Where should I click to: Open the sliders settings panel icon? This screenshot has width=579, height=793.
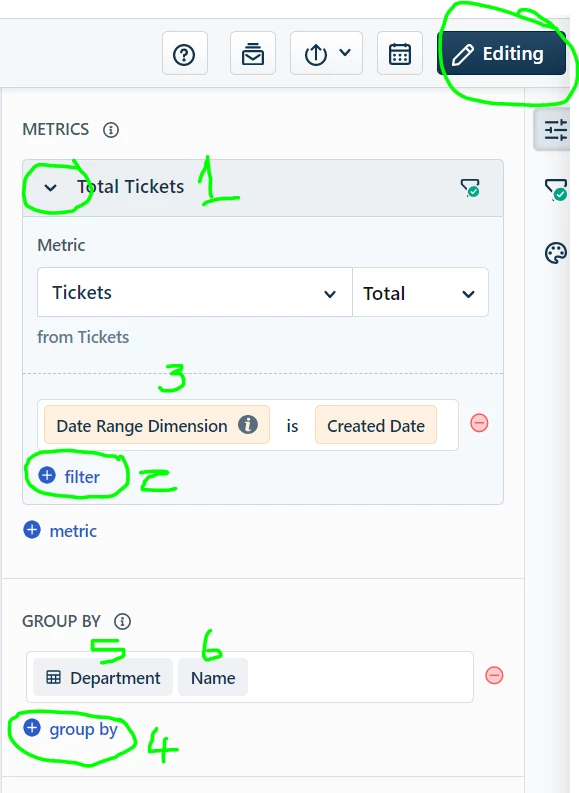coord(555,129)
